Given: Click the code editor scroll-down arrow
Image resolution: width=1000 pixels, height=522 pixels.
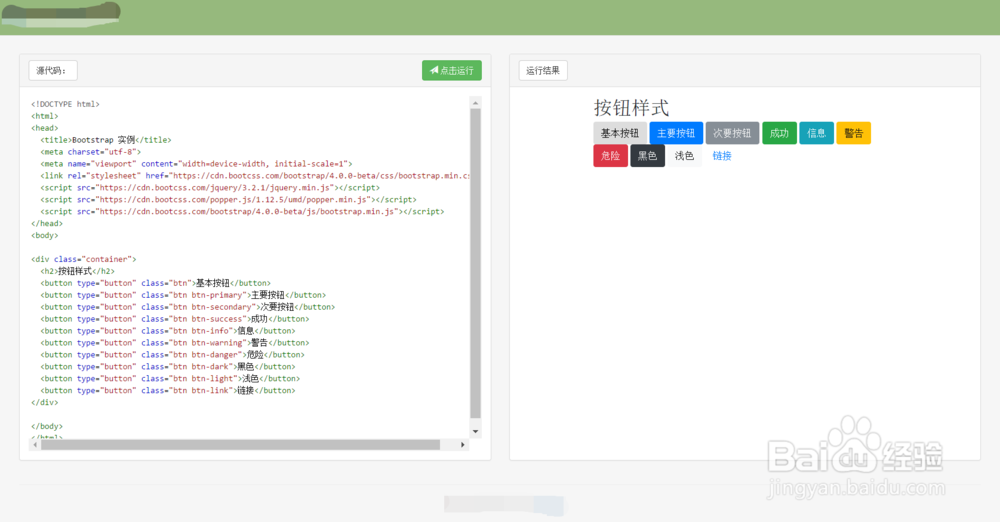Looking at the screenshot, I should tap(475, 431).
